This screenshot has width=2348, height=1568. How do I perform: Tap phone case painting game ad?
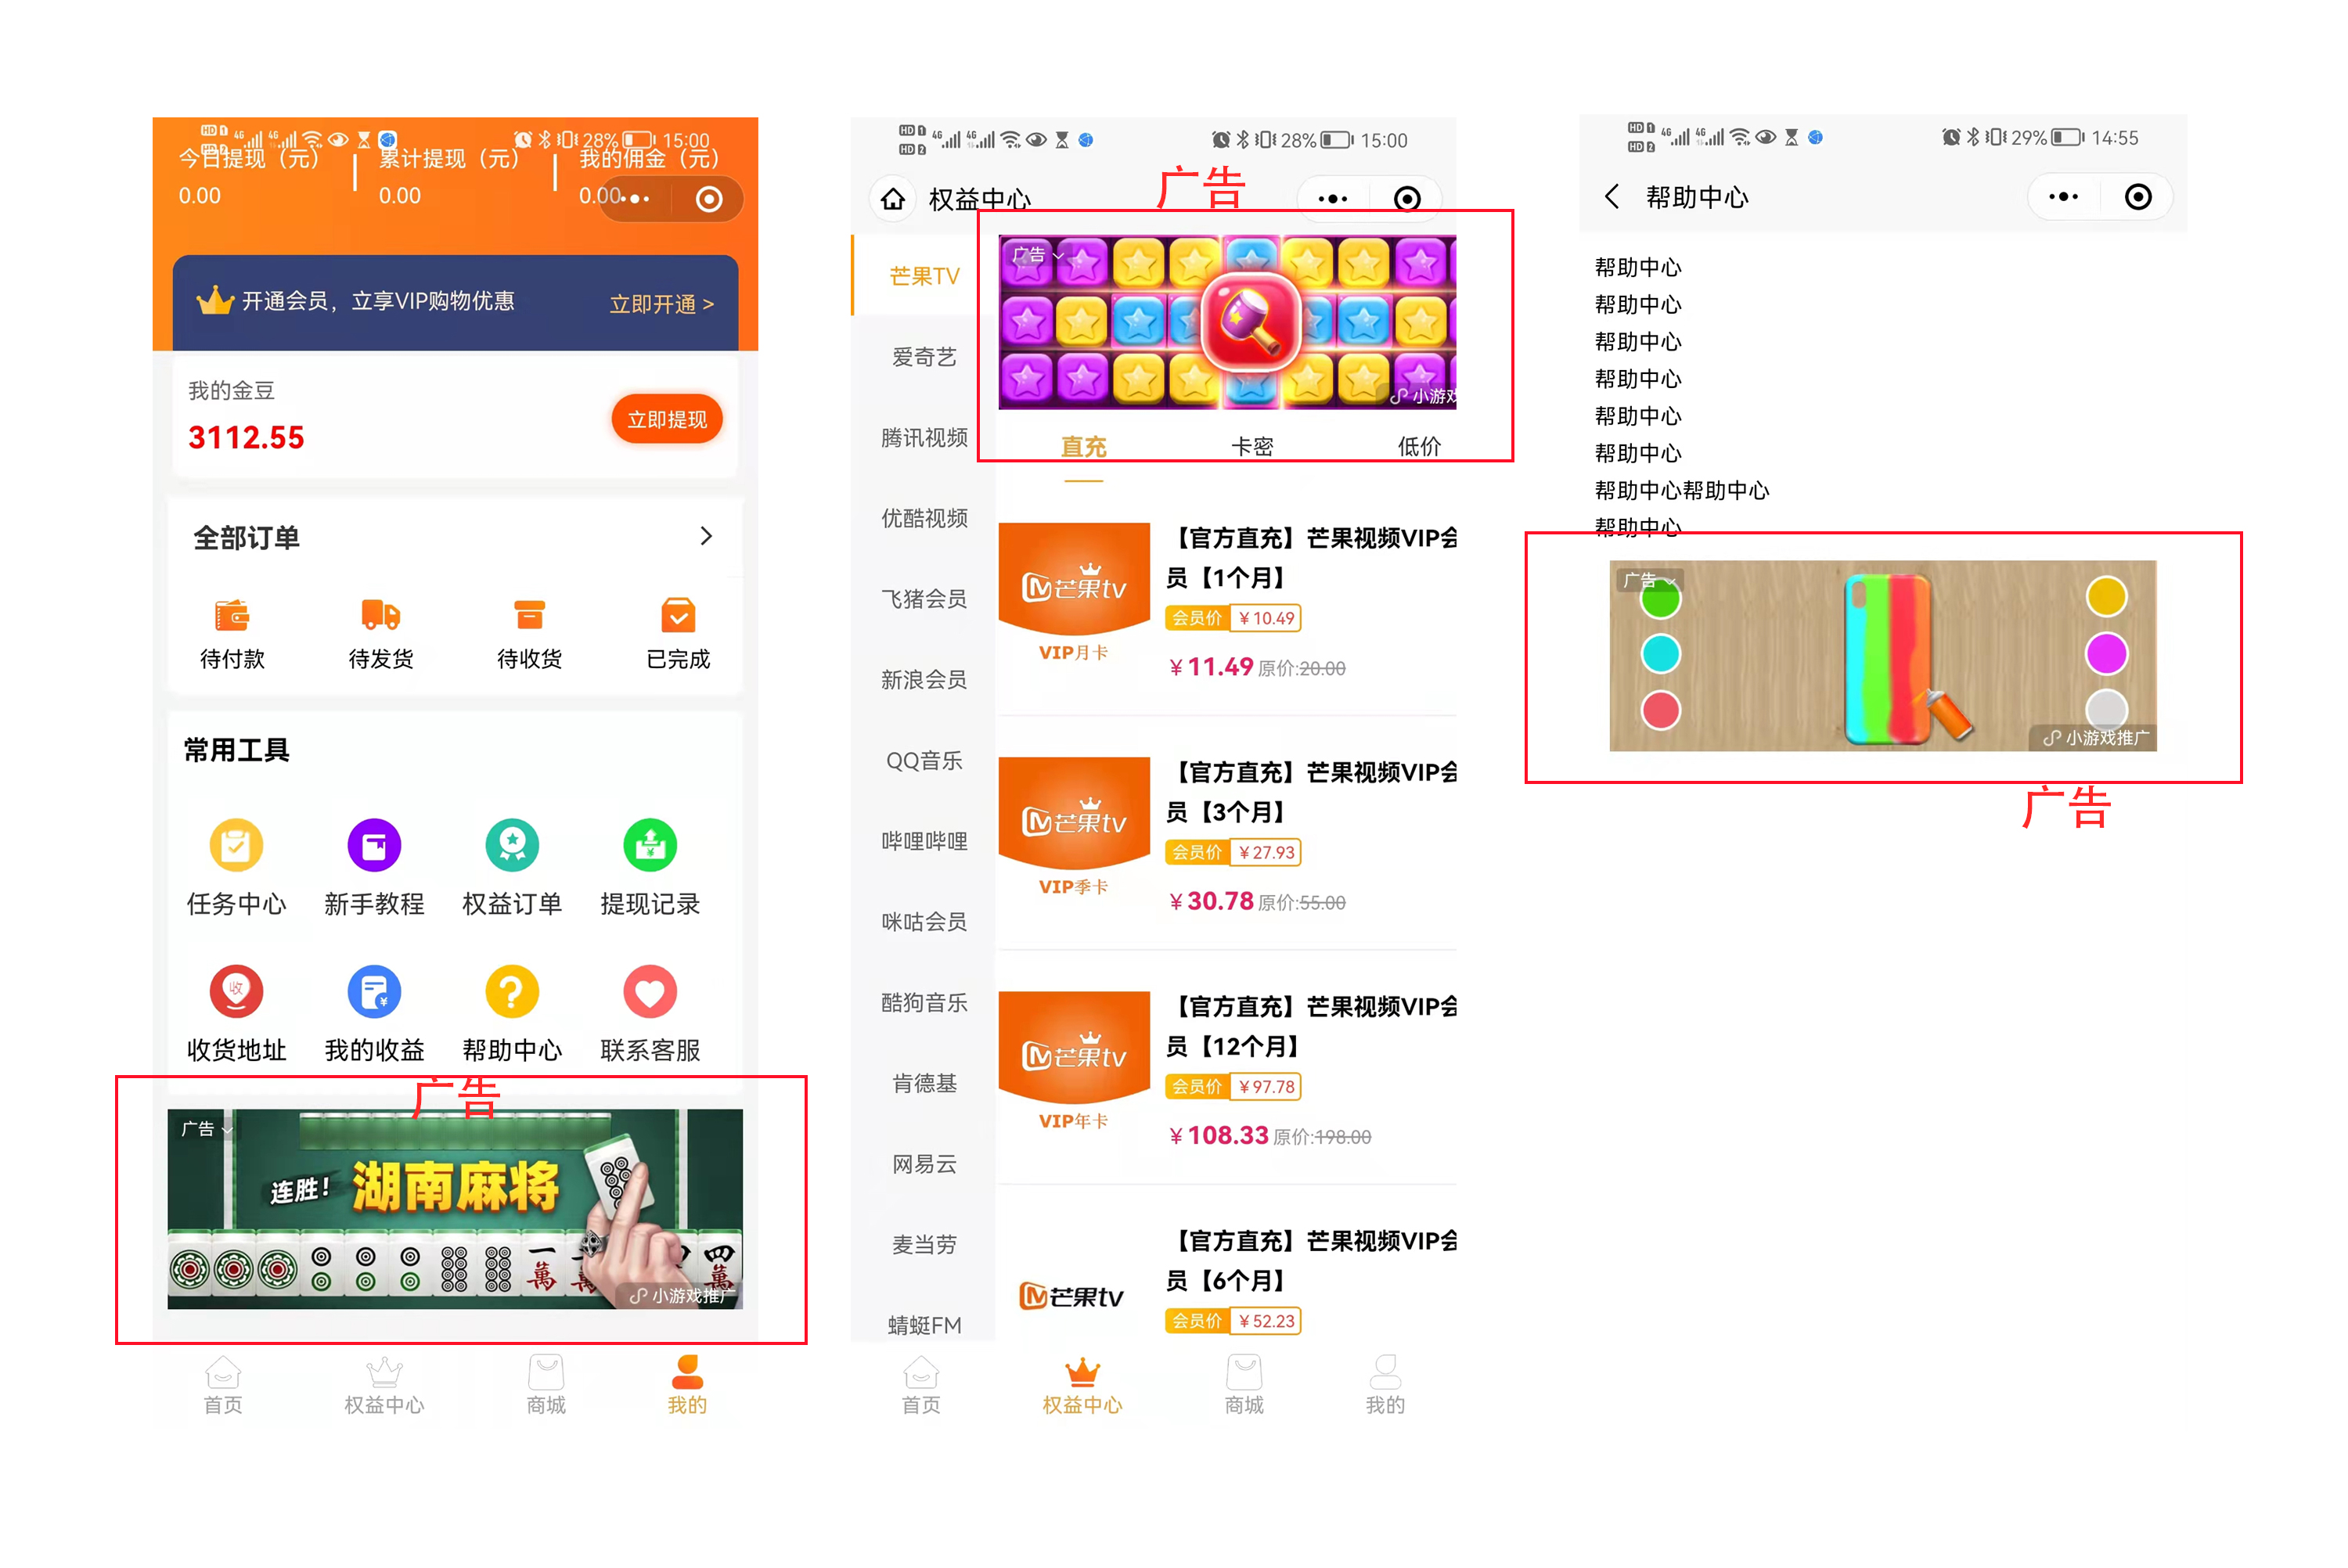1882,655
